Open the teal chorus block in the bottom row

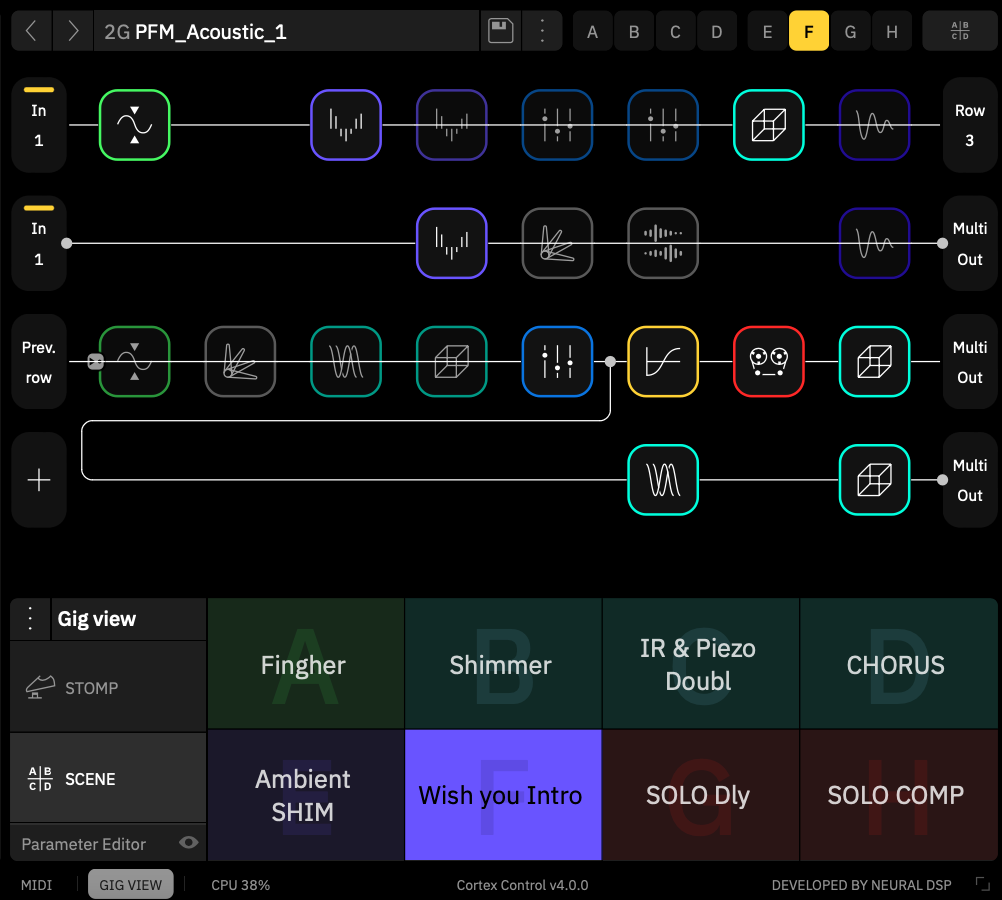point(662,480)
